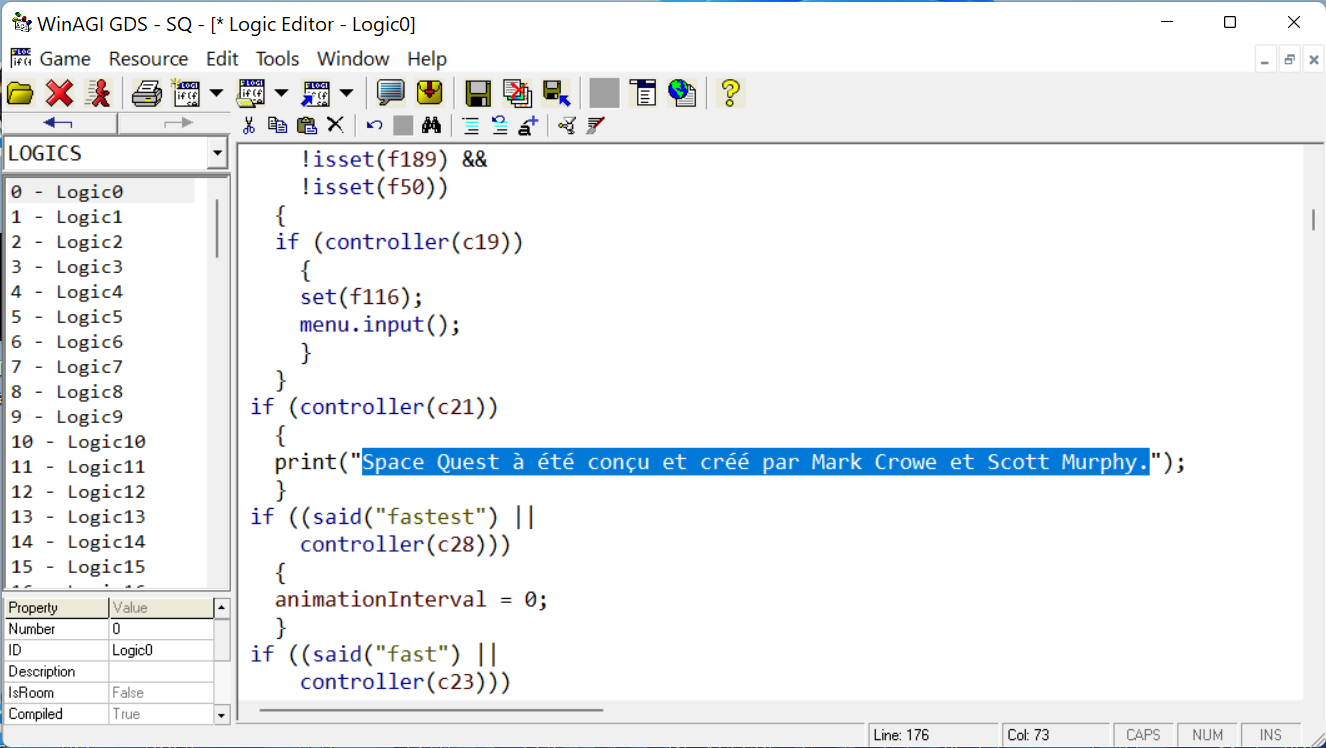Delete the selection with the small black X icon
Screen dimensions: 1326x748
tap(335, 125)
